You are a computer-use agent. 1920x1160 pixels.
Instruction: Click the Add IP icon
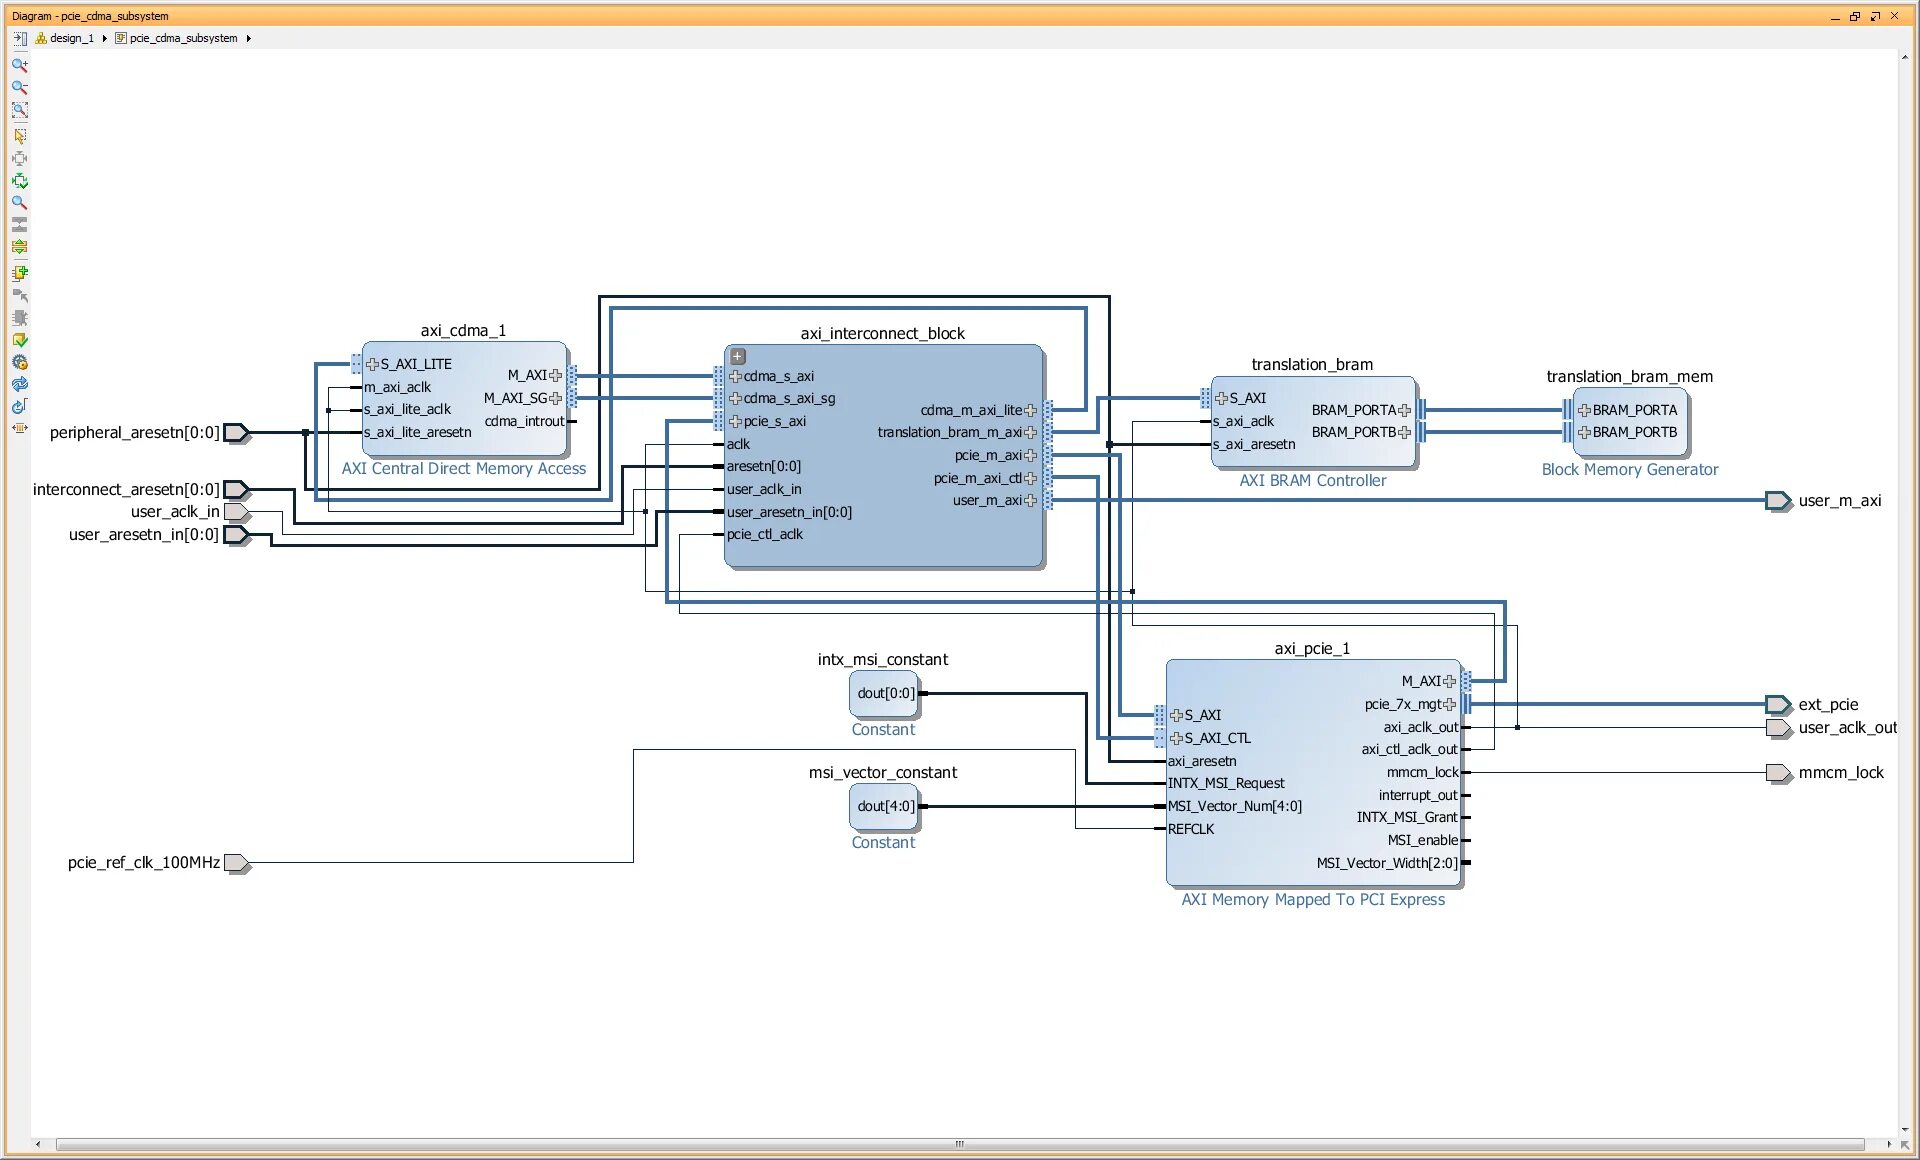(19, 273)
